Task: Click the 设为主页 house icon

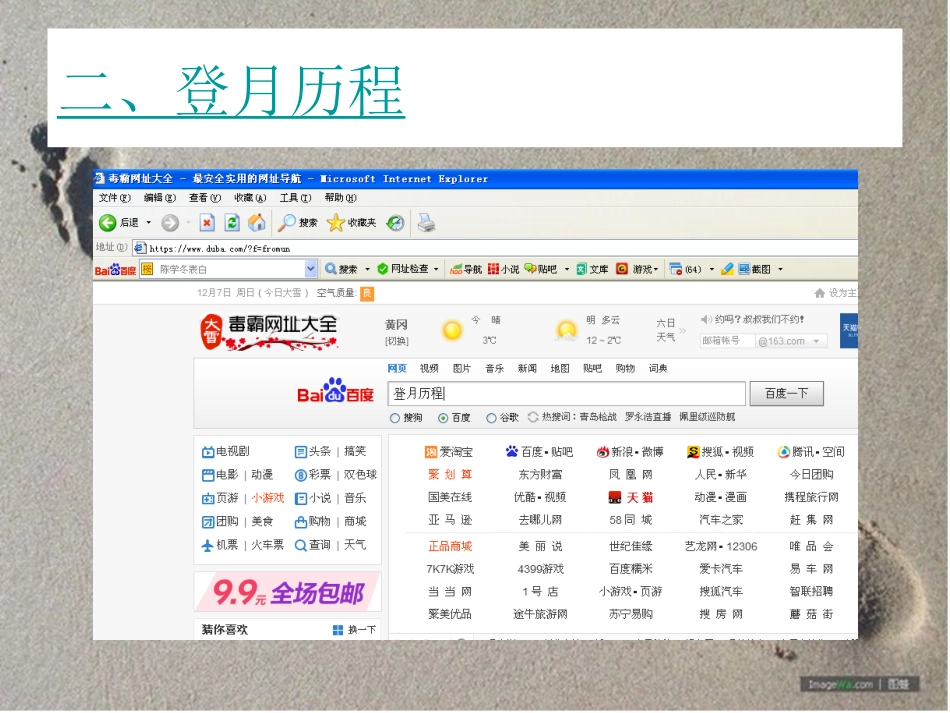Action: [x=819, y=293]
